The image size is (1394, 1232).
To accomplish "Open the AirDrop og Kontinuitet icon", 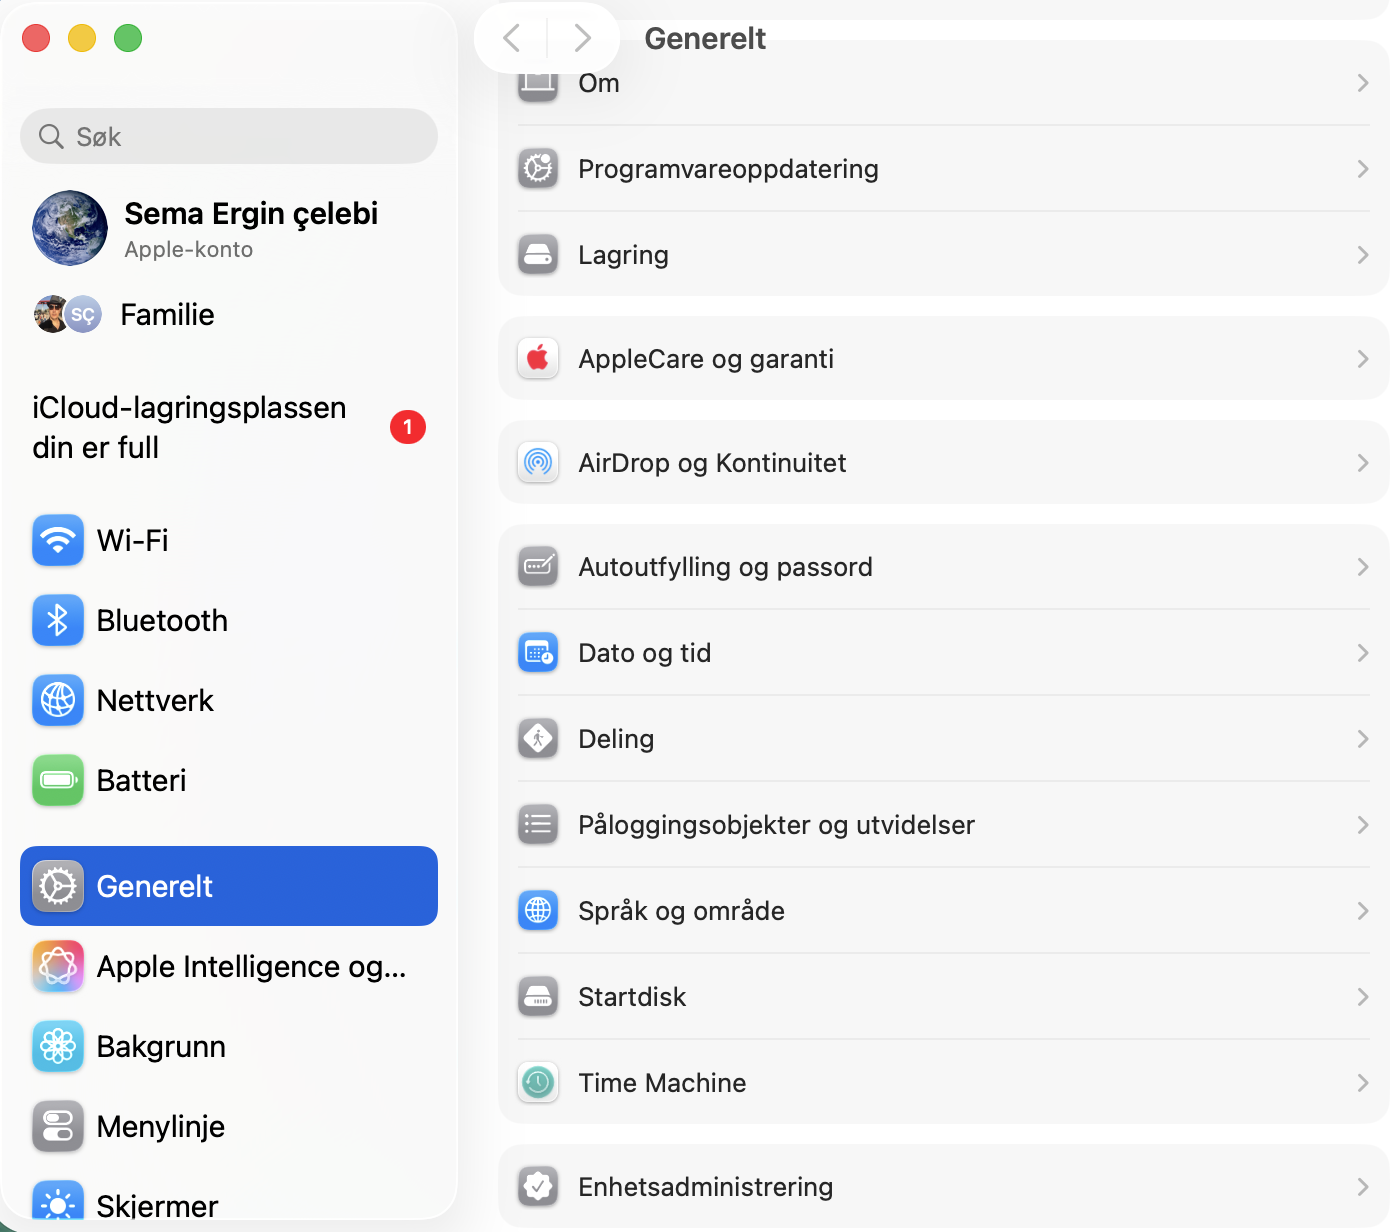I will click(x=538, y=463).
